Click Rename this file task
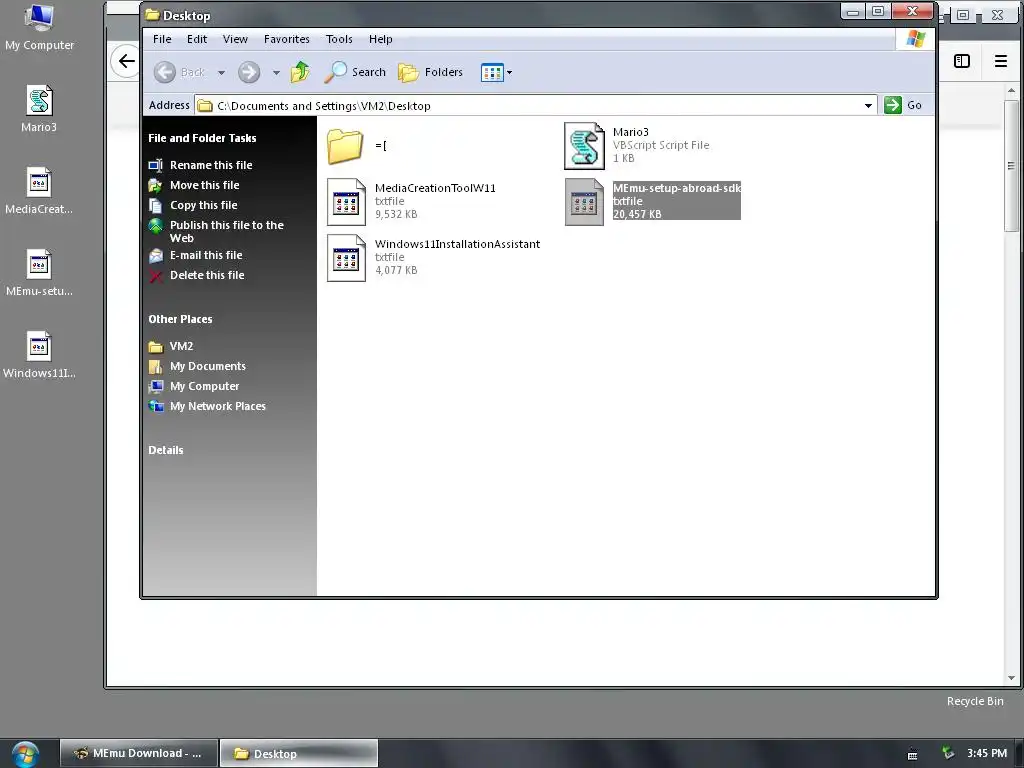The width and height of the screenshot is (1024, 768). 211,165
